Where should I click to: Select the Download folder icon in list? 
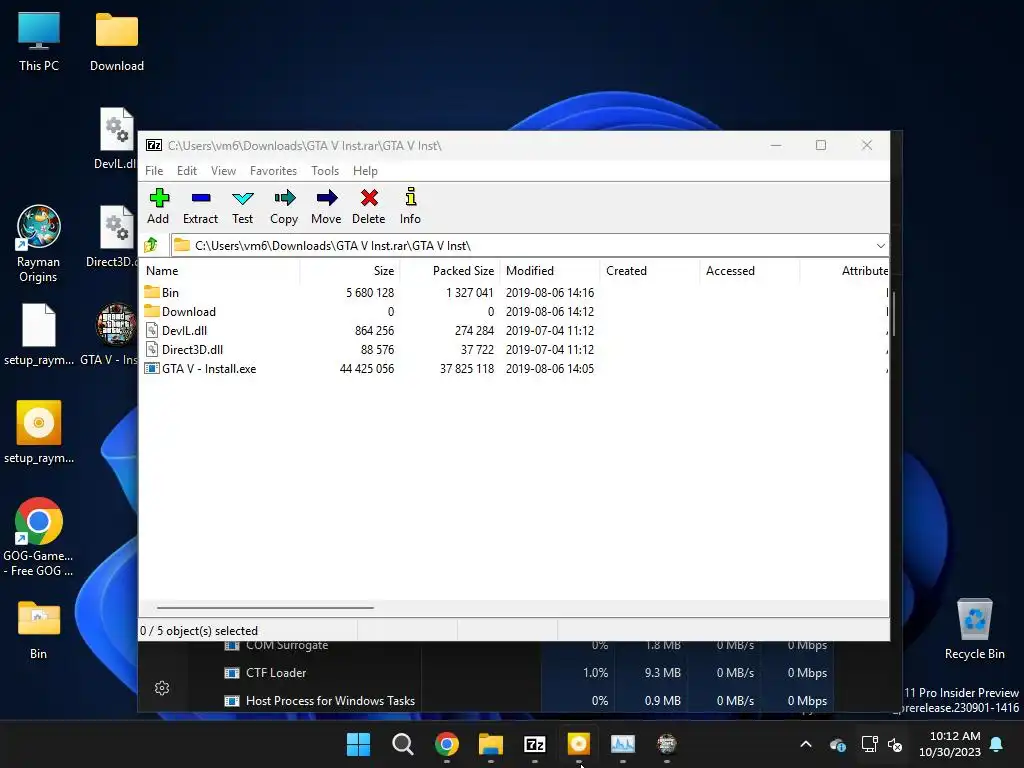pyautogui.click(x=152, y=311)
